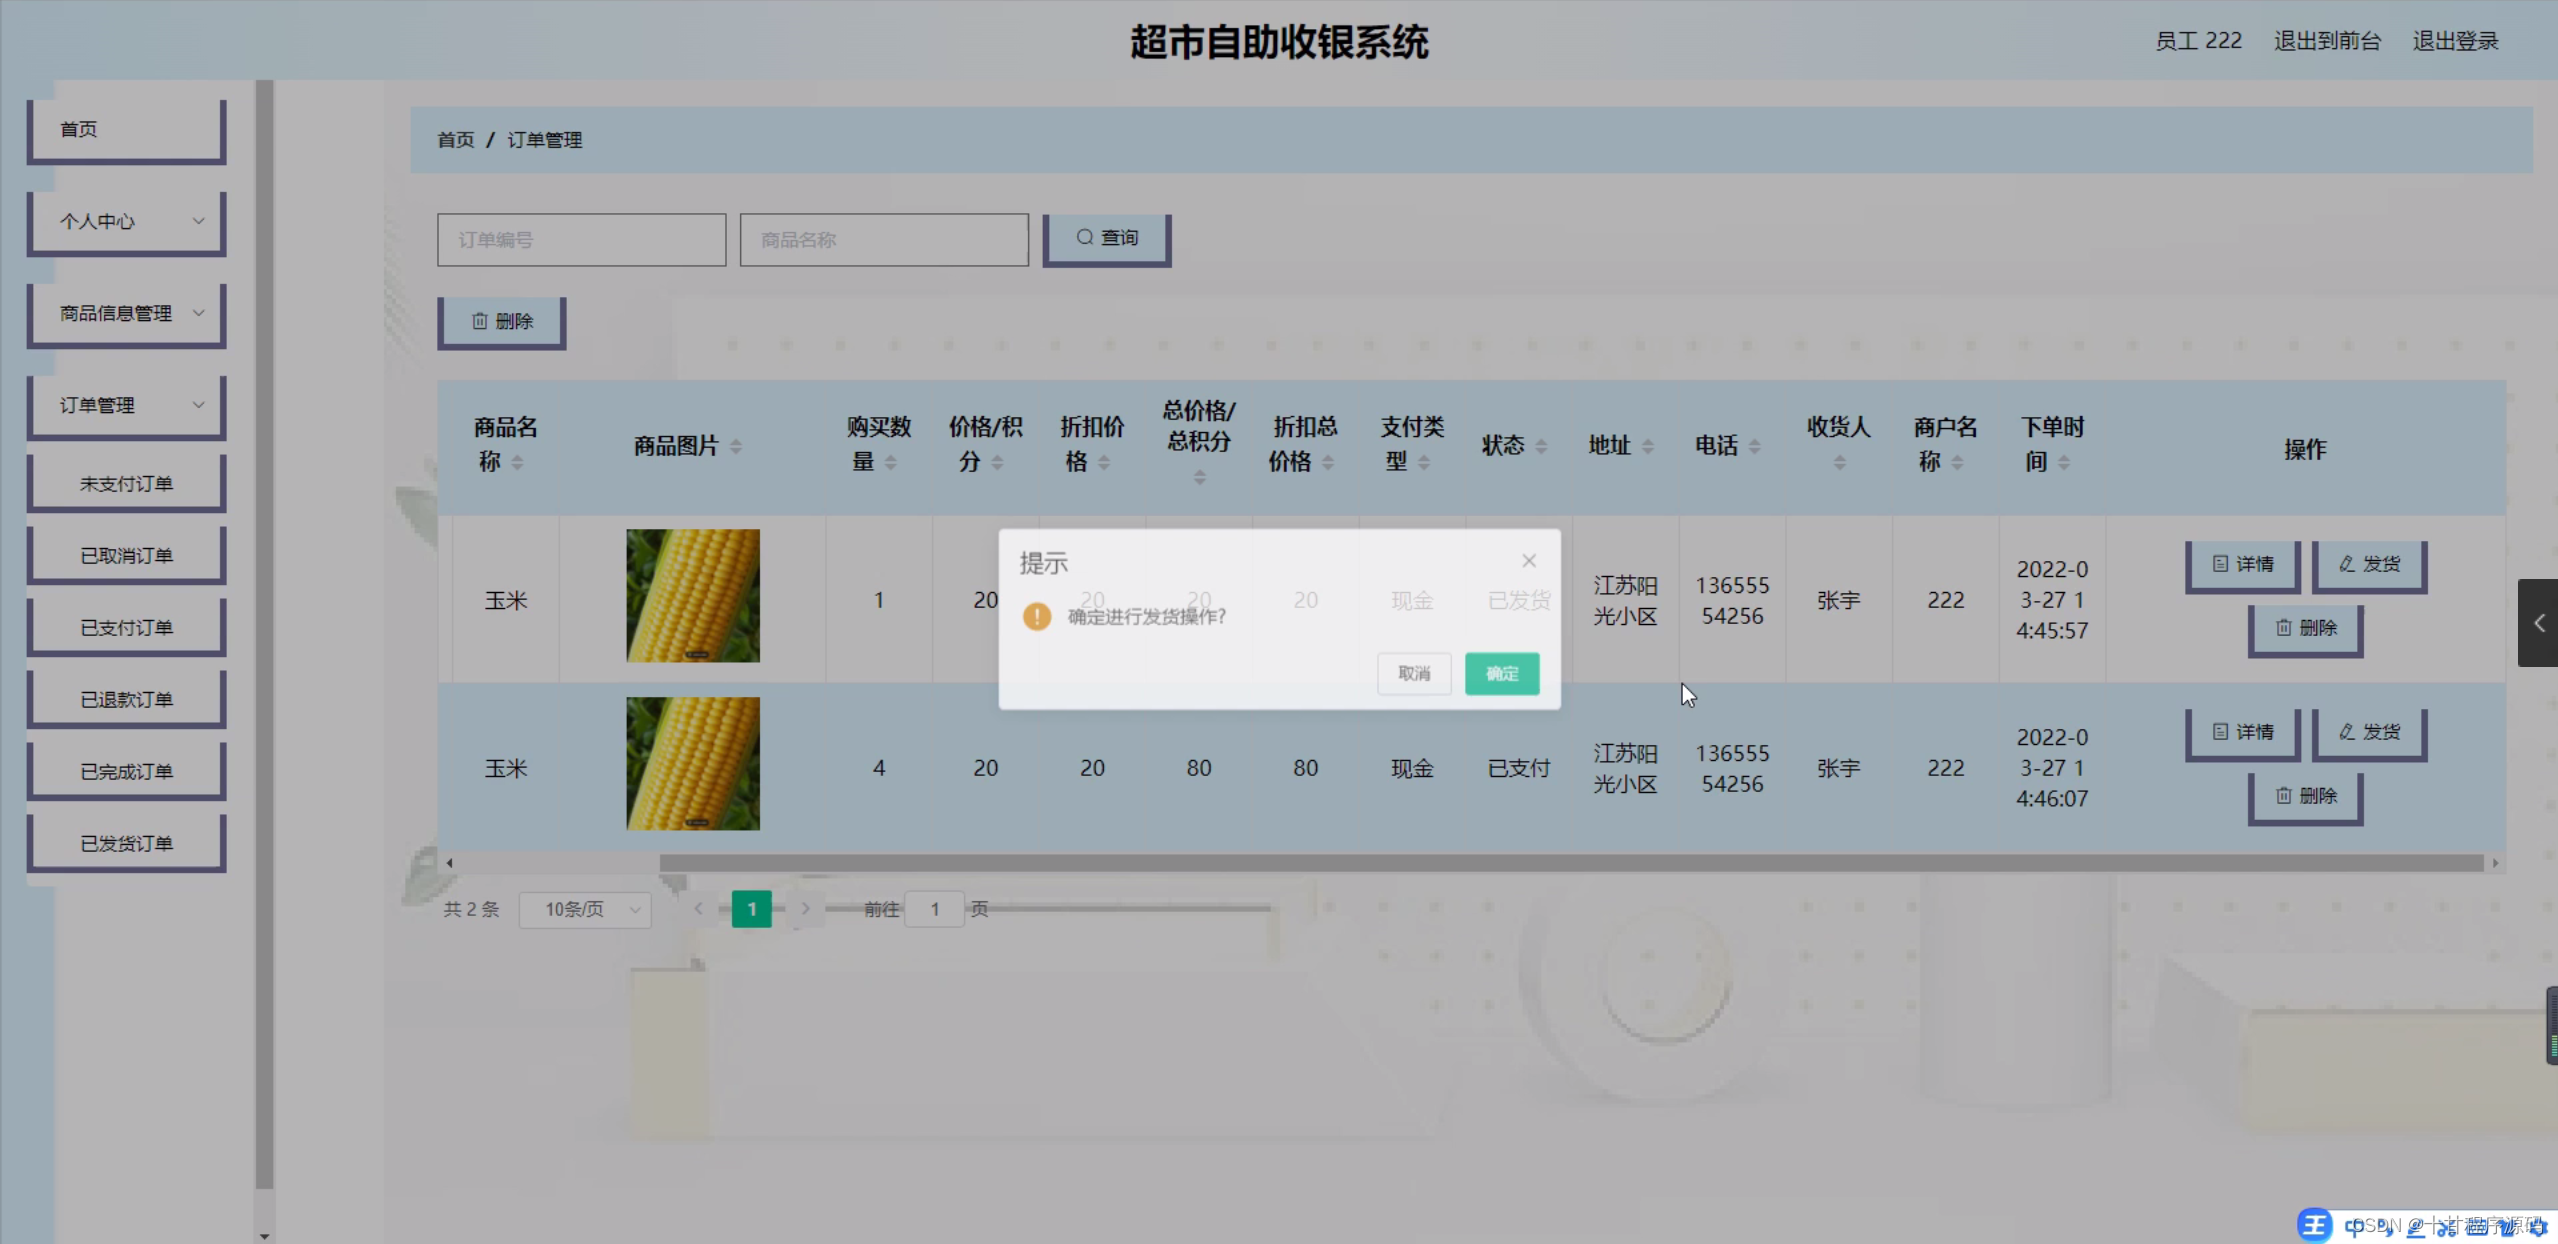Click the 订单编号 search field
Screen dimensions: 2558x1244
581,240
